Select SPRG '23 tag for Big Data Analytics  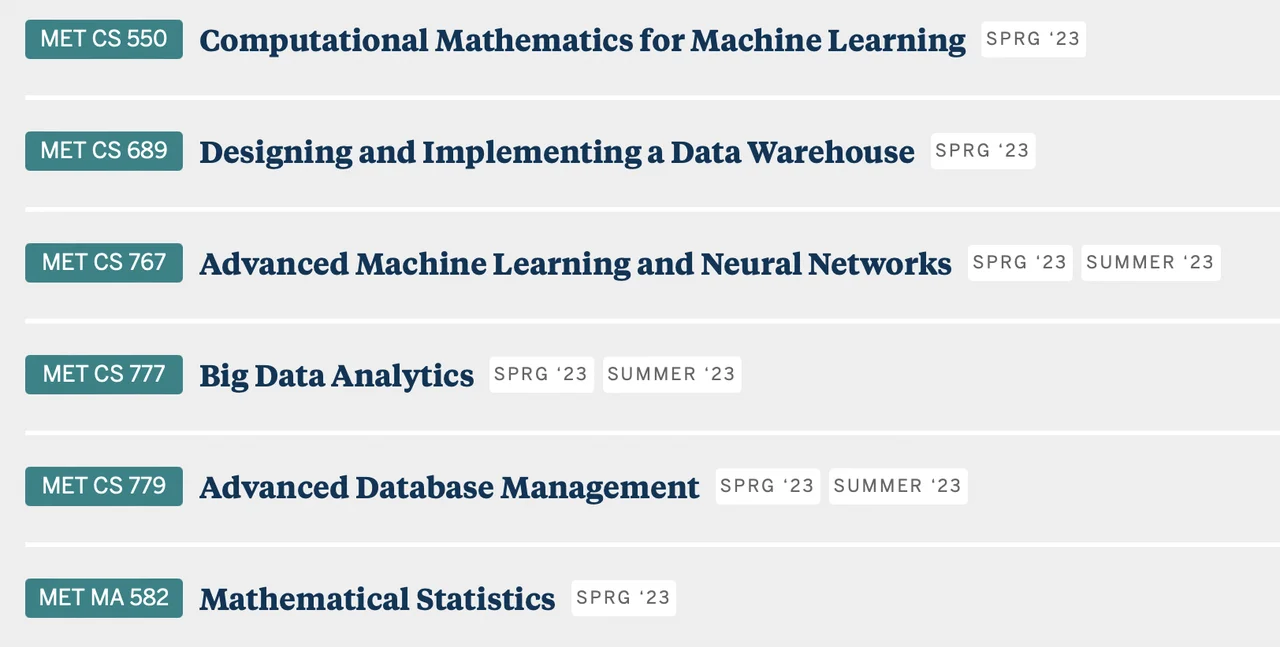(541, 375)
